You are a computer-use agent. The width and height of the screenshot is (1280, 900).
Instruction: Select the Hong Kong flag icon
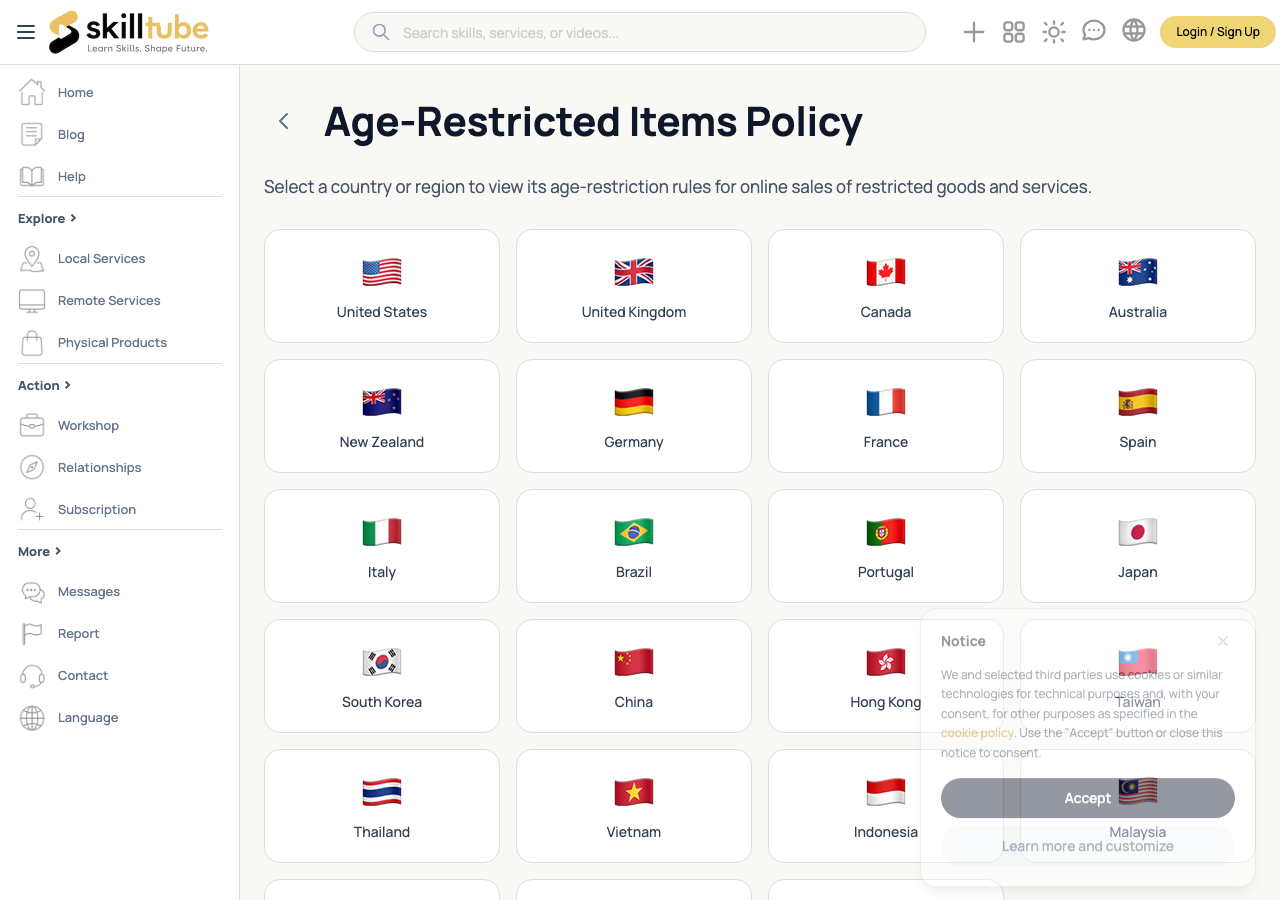coord(886,662)
